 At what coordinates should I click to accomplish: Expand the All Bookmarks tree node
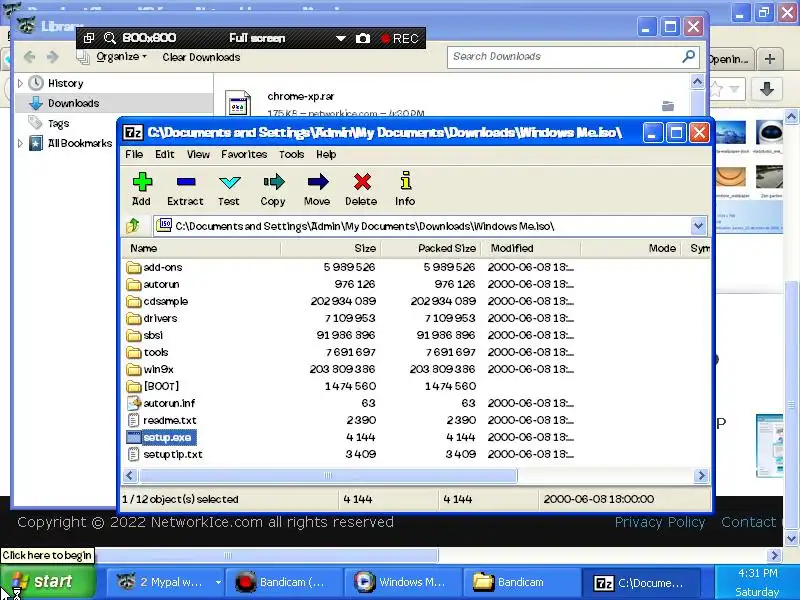tap(20, 143)
